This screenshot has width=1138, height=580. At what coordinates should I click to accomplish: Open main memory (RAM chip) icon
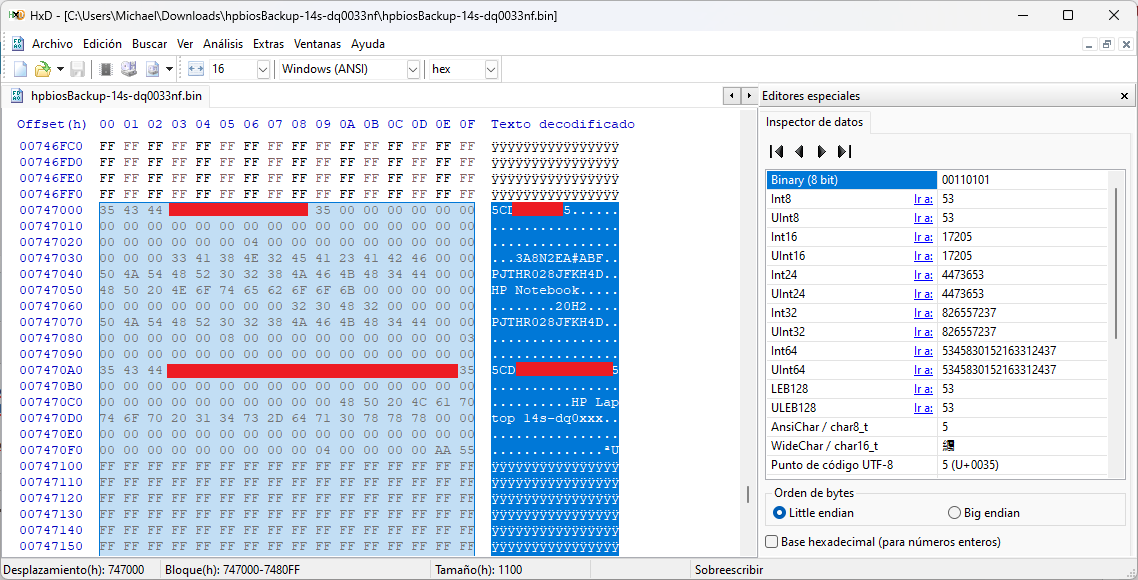107,69
